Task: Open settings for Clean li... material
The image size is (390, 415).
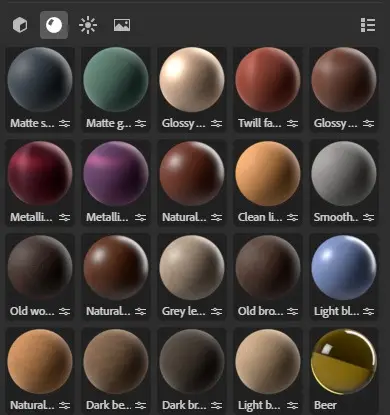Action: 292,218
